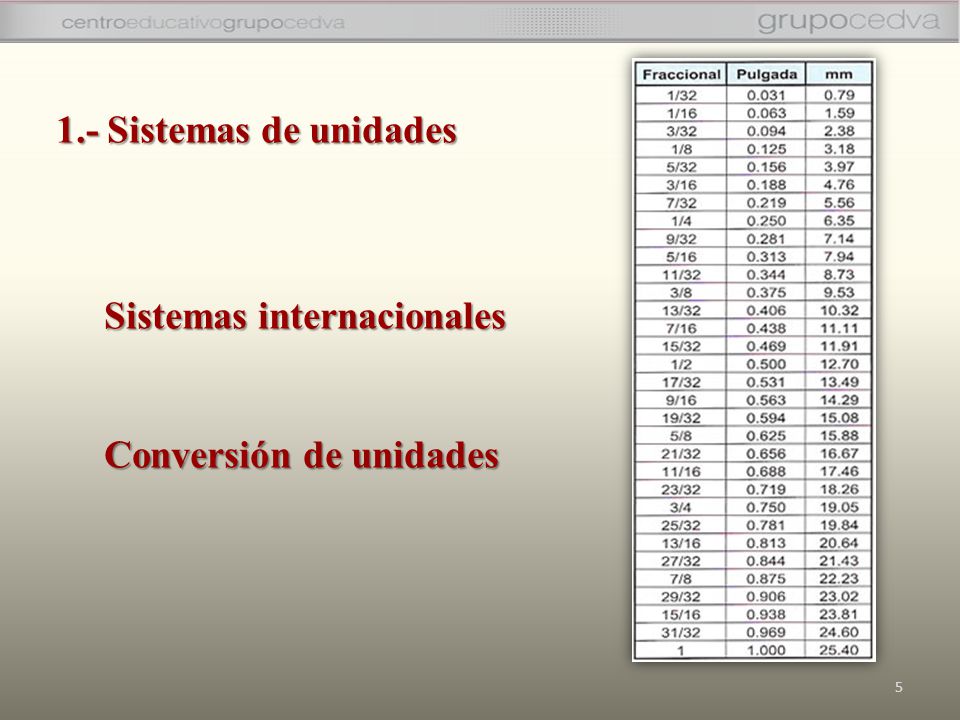Click the '12.70' mm value
The height and width of the screenshot is (720, 960).
[839, 365]
